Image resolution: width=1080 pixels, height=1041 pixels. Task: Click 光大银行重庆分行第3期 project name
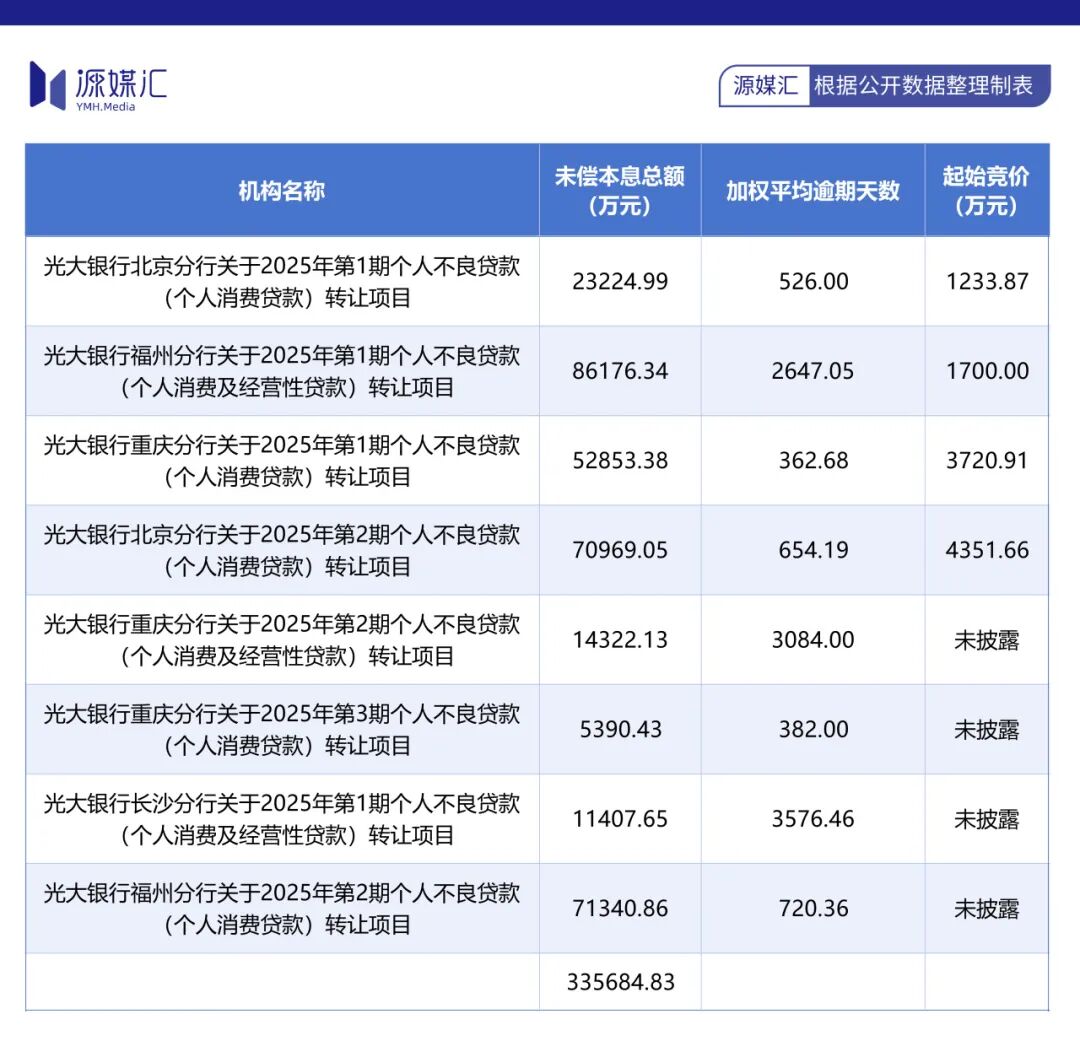(x=282, y=728)
